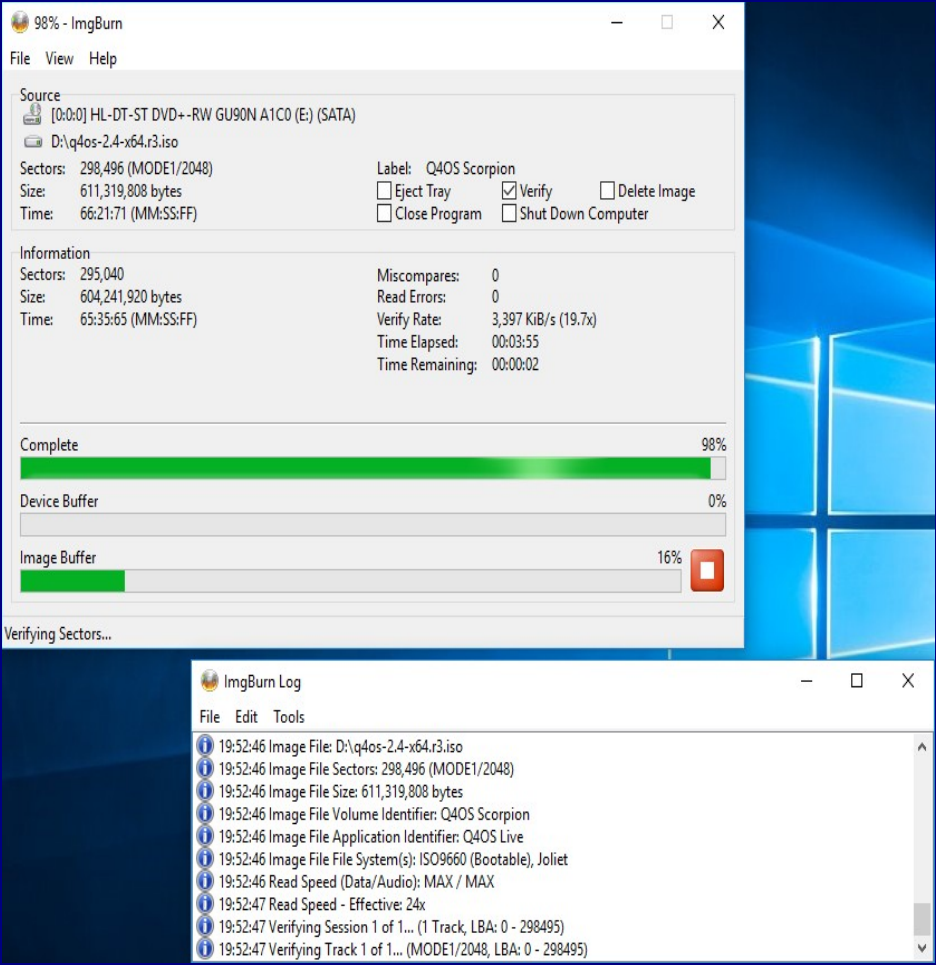Click drive name HL-DT-ST DVD+-RW GU90N text

tap(203, 115)
